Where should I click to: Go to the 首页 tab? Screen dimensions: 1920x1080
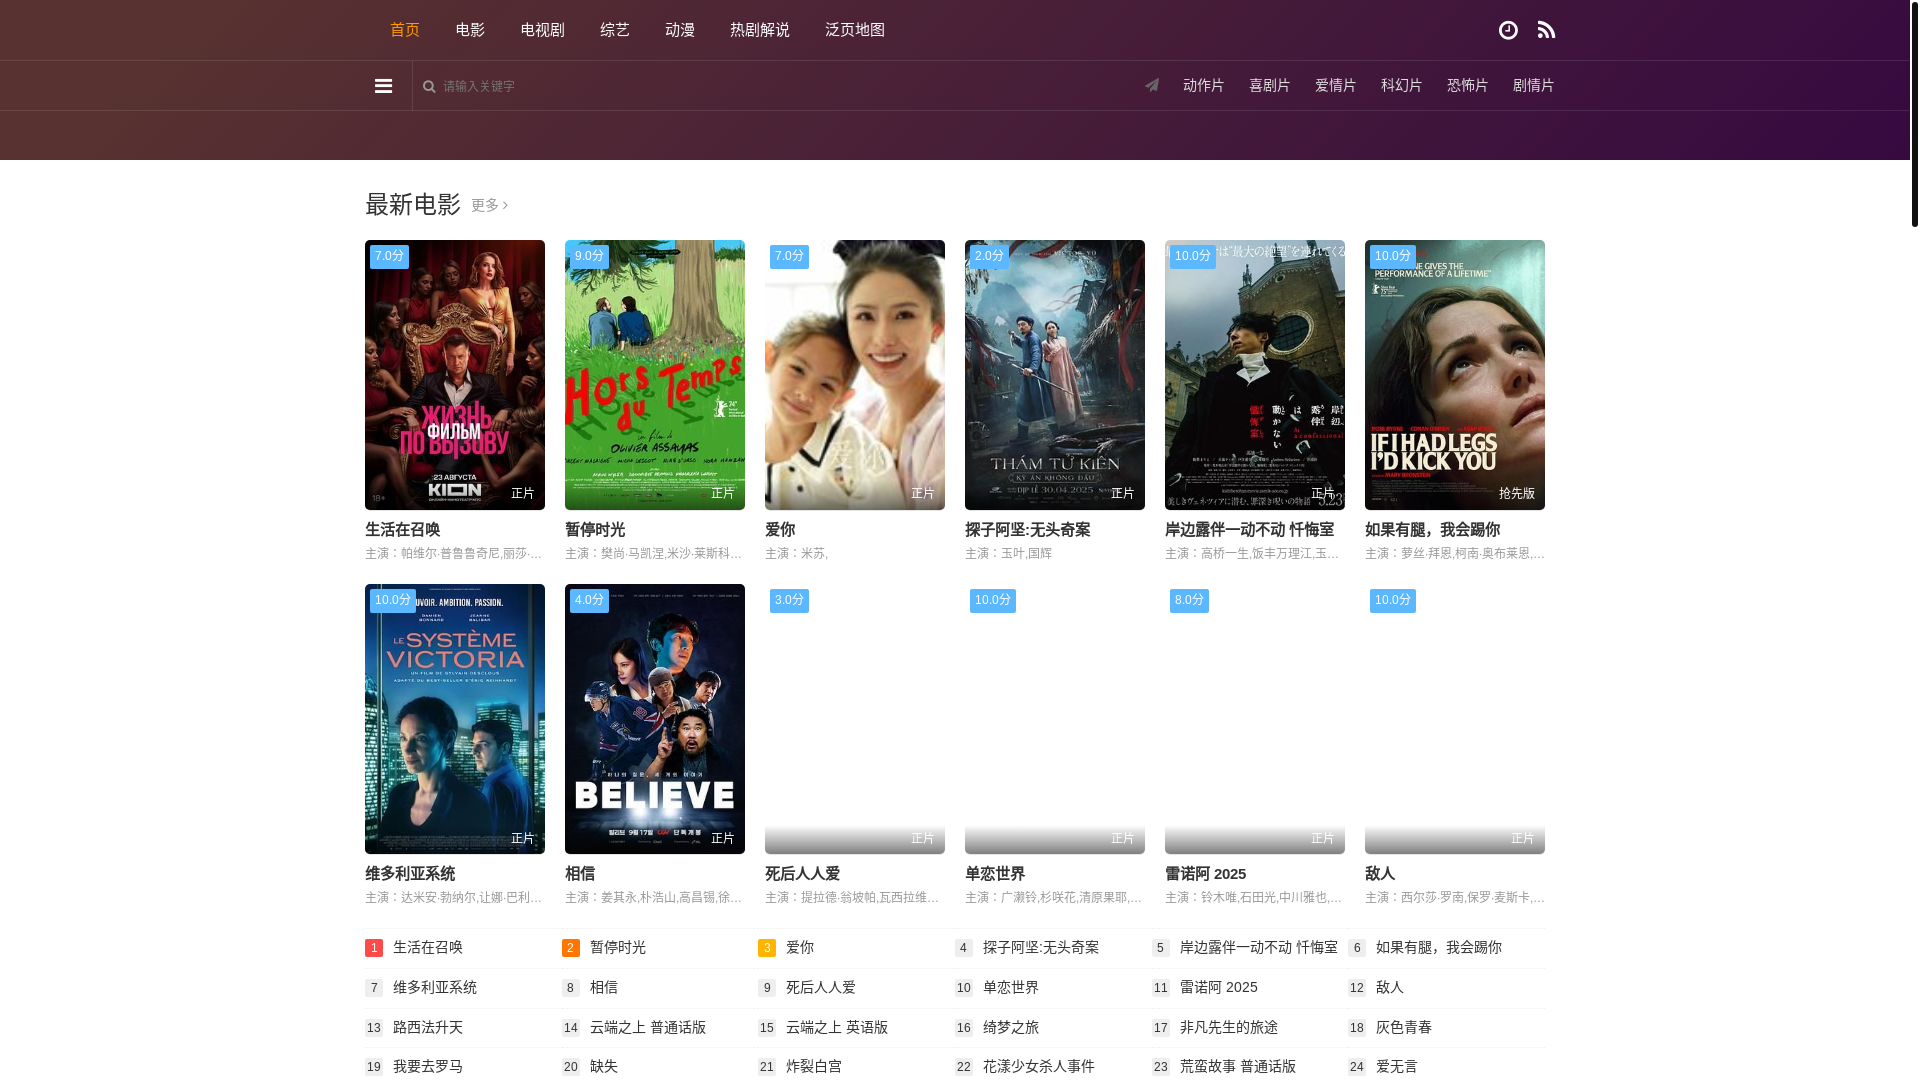(405, 30)
